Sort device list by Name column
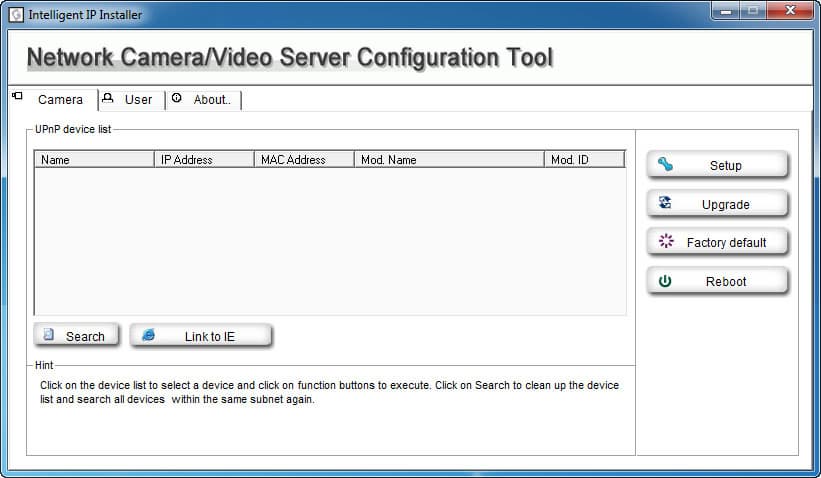The image size is (821, 478). 94,160
